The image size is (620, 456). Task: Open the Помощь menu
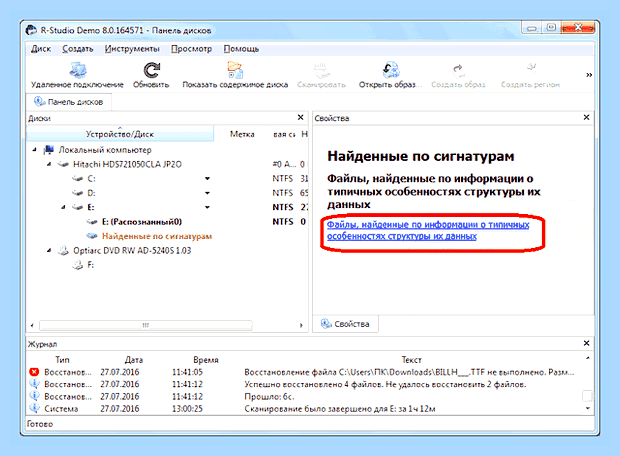pyautogui.click(x=241, y=49)
